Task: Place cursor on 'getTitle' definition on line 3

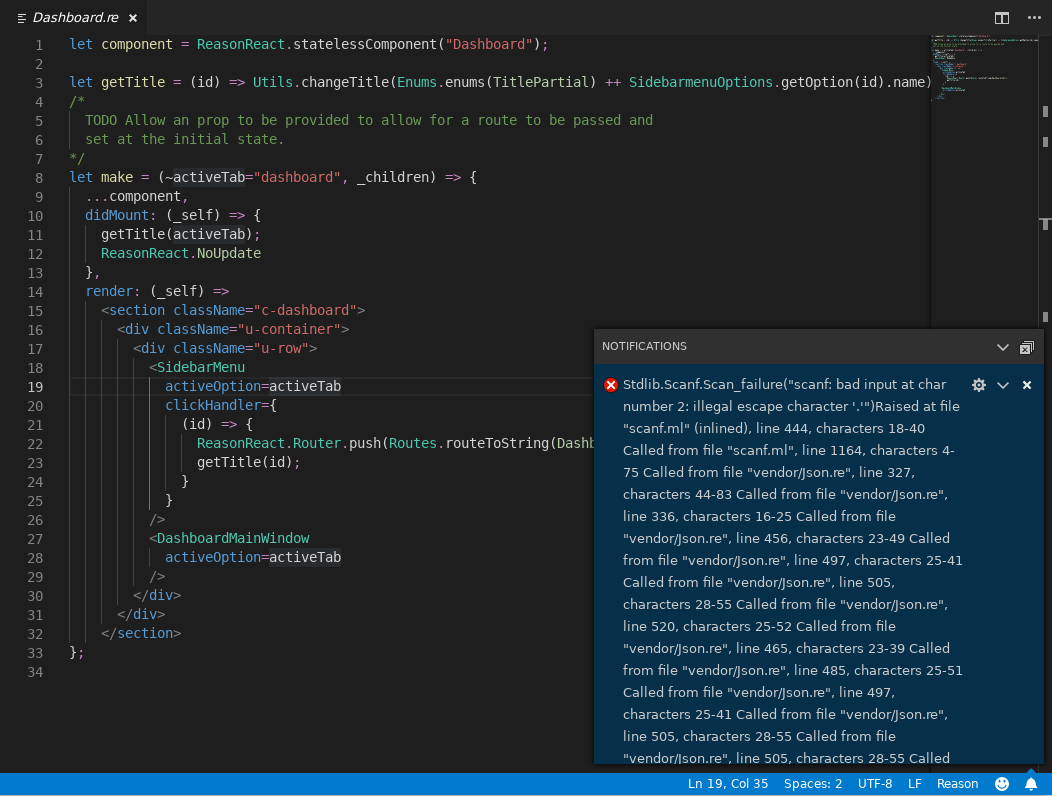Action: [x=133, y=82]
